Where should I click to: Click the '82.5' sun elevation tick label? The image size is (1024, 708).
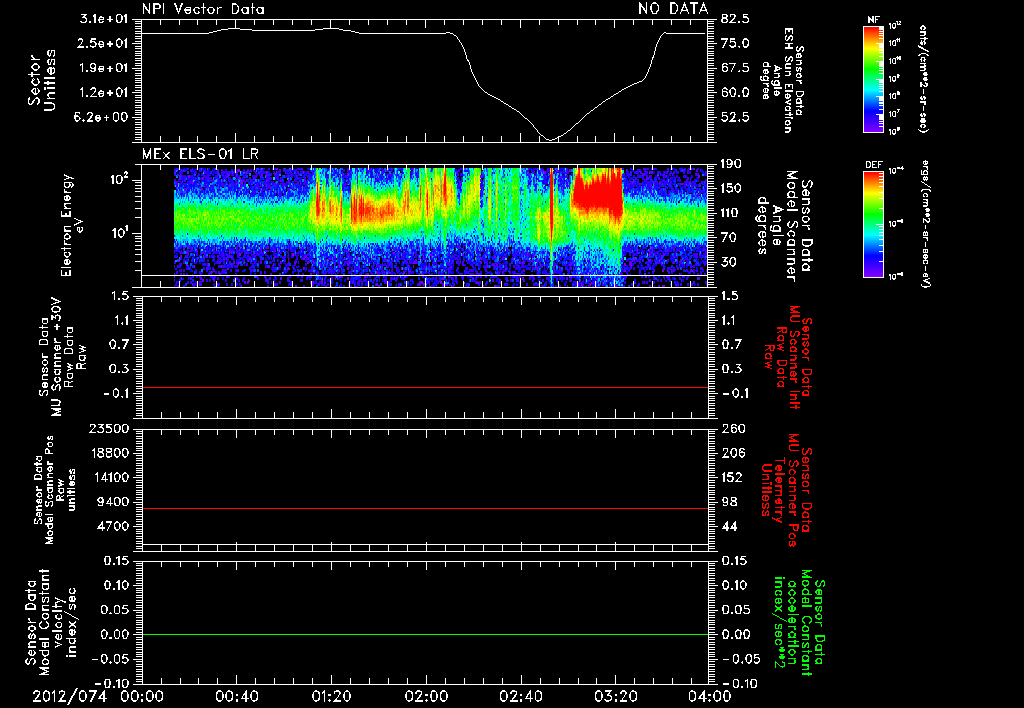pyautogui.click(x=735, y=19)
